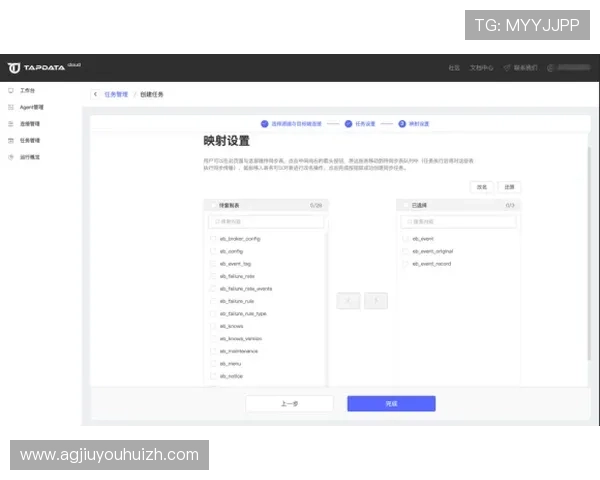Check the eb_failure_rate table
This screenshot has height=480, width=600.
[213, 276]
